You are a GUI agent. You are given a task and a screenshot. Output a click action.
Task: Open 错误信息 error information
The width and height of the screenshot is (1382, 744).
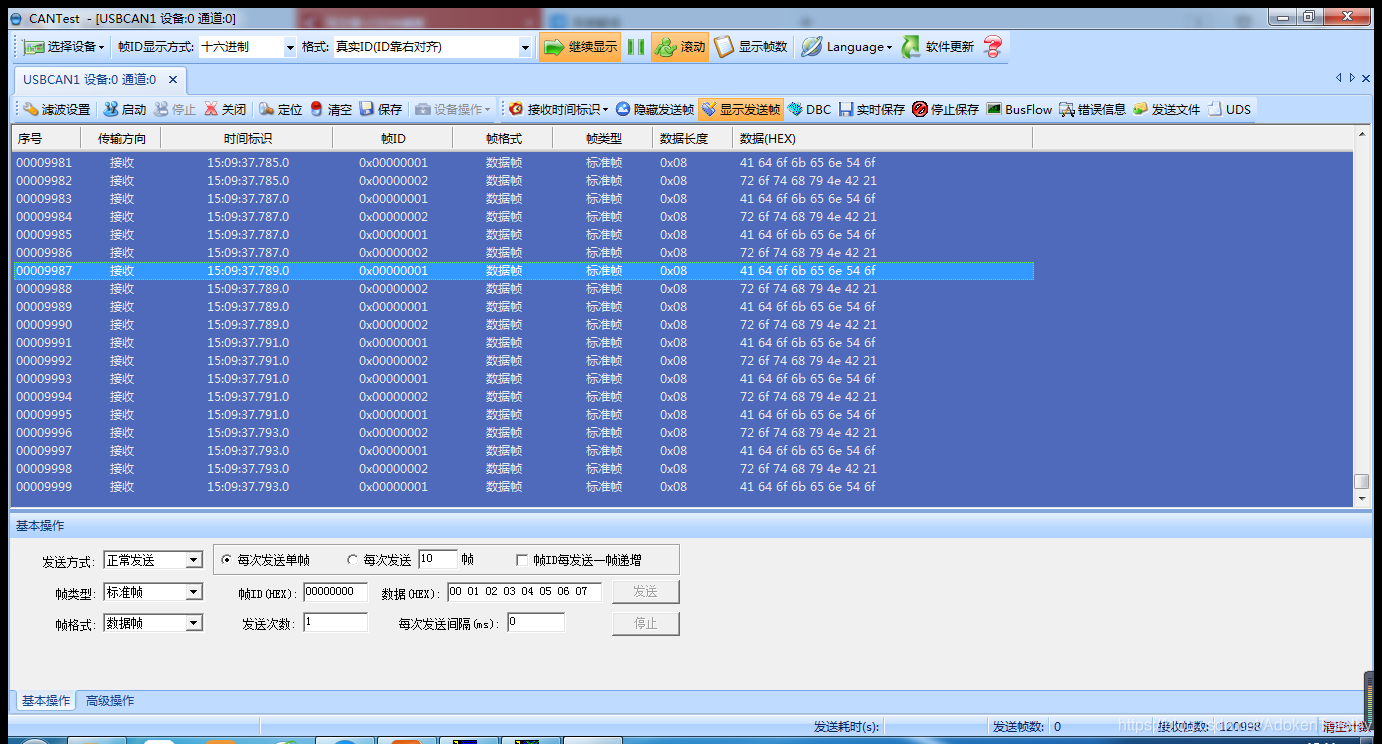point(1093,109)
